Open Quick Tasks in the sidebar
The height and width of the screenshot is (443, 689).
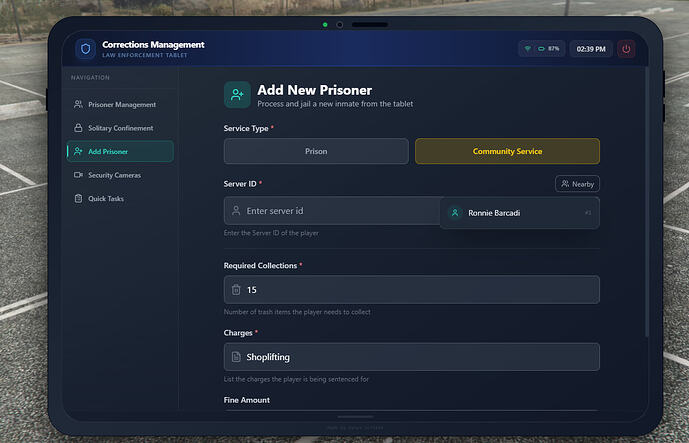click(x=120, y=199)
